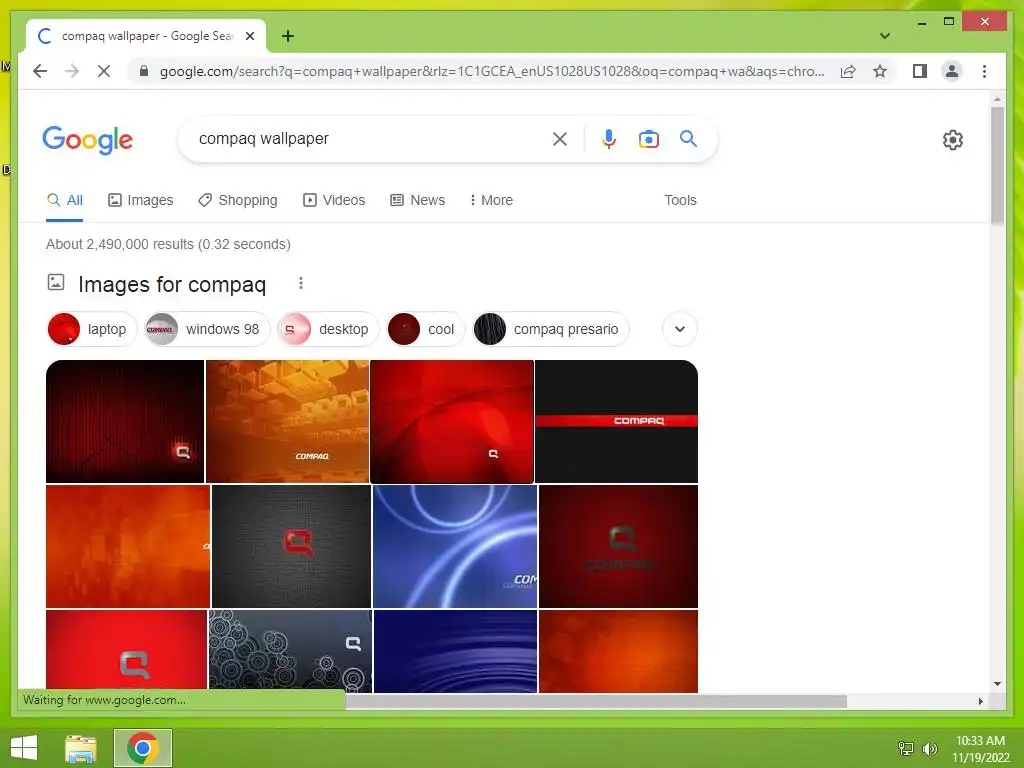Select the All results tab
1024x768 pixels.
(x=65, y=200)
